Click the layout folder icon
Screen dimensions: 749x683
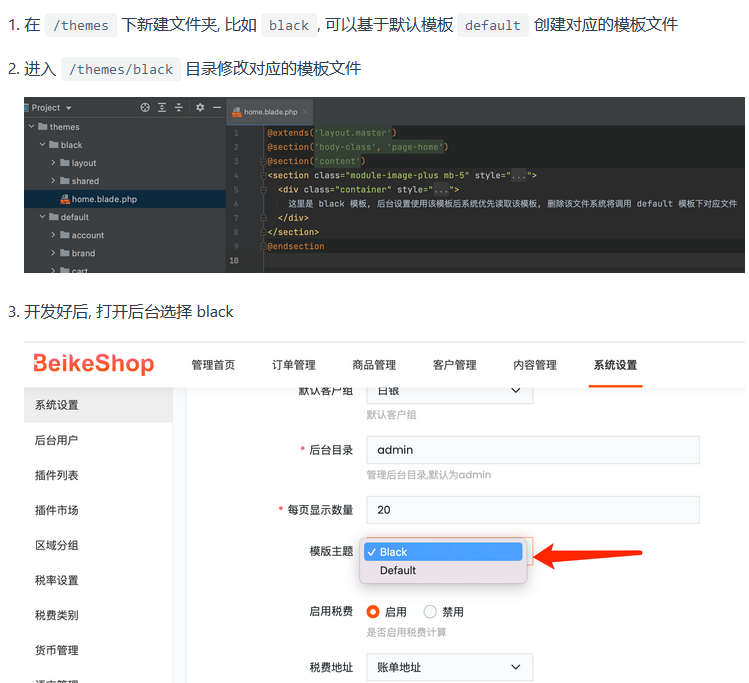(65, 162)
